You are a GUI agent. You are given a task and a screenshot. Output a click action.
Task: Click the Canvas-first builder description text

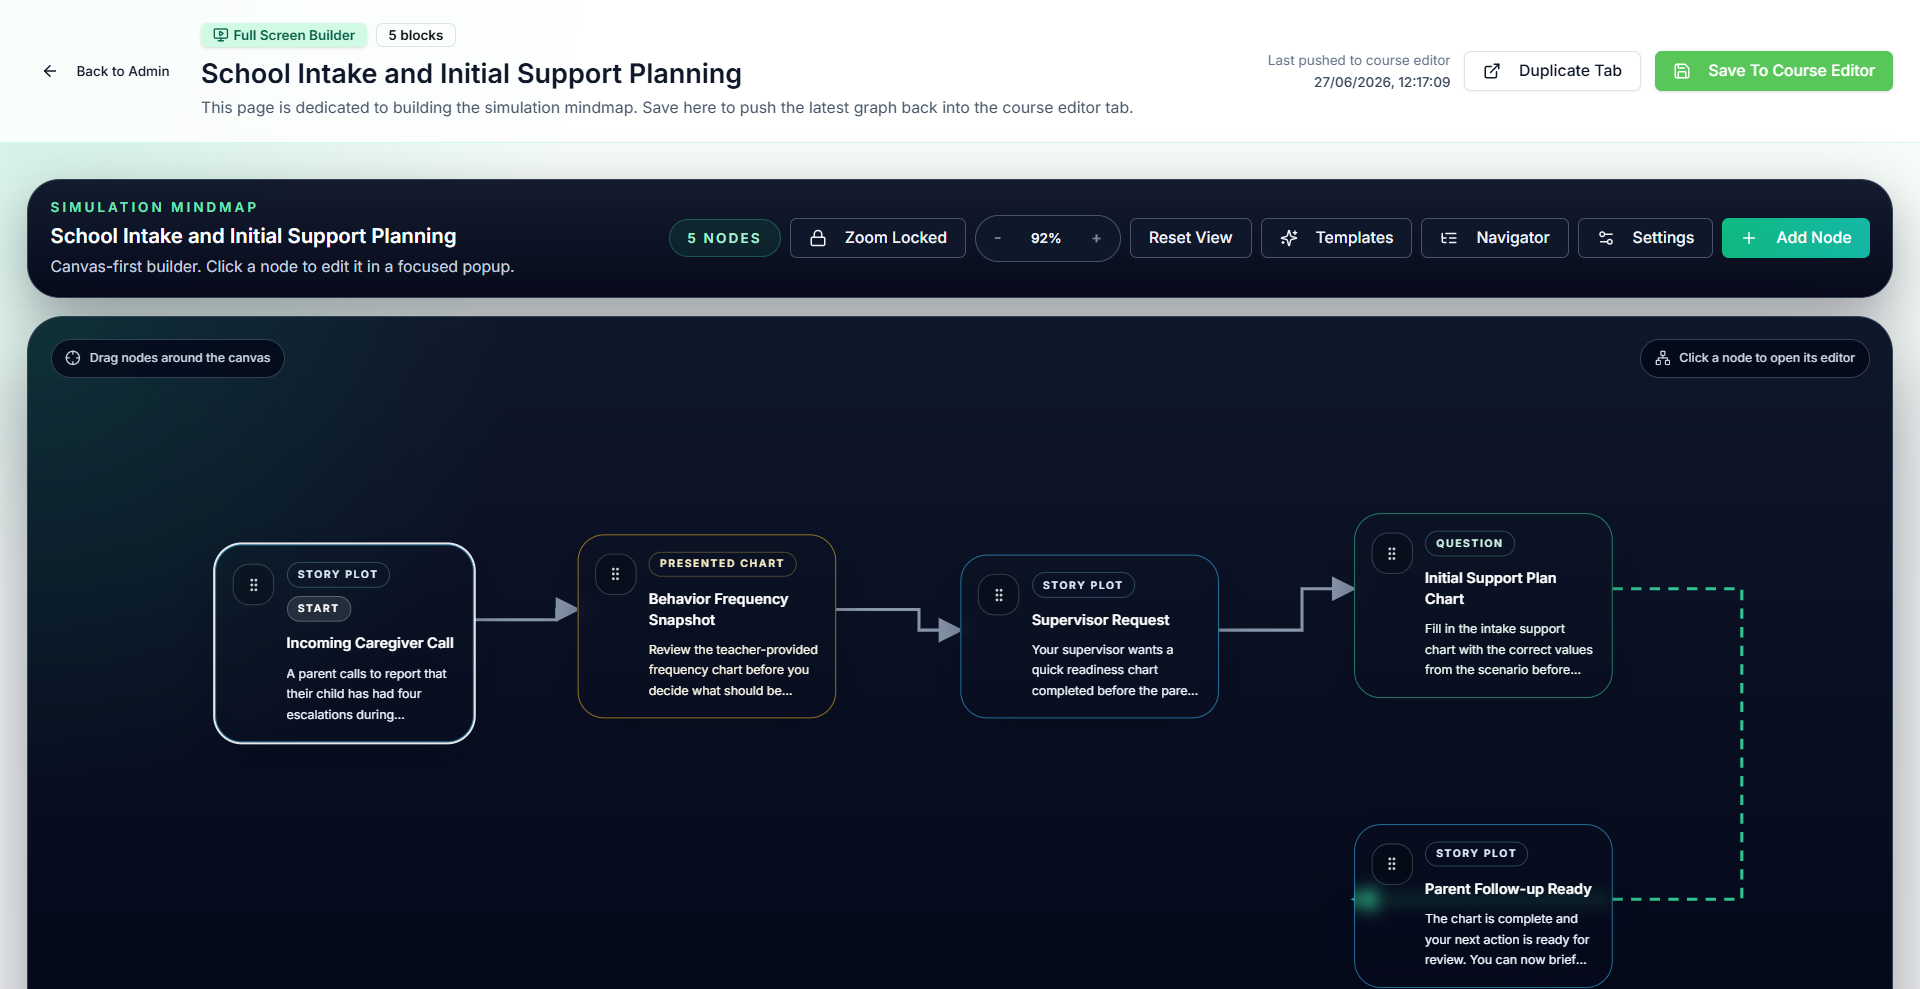(x=282, y=266)
